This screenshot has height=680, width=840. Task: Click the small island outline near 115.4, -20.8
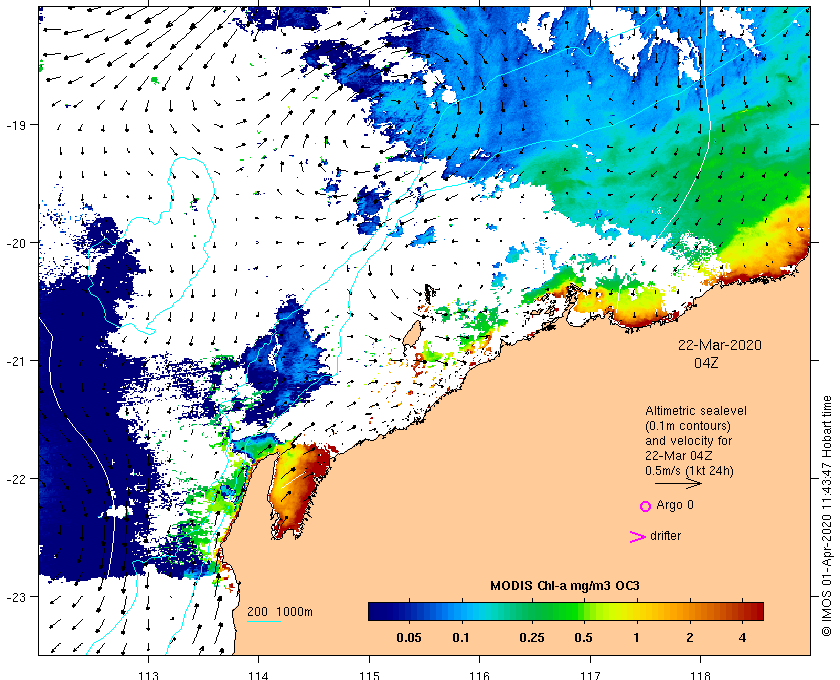[411, 334]
